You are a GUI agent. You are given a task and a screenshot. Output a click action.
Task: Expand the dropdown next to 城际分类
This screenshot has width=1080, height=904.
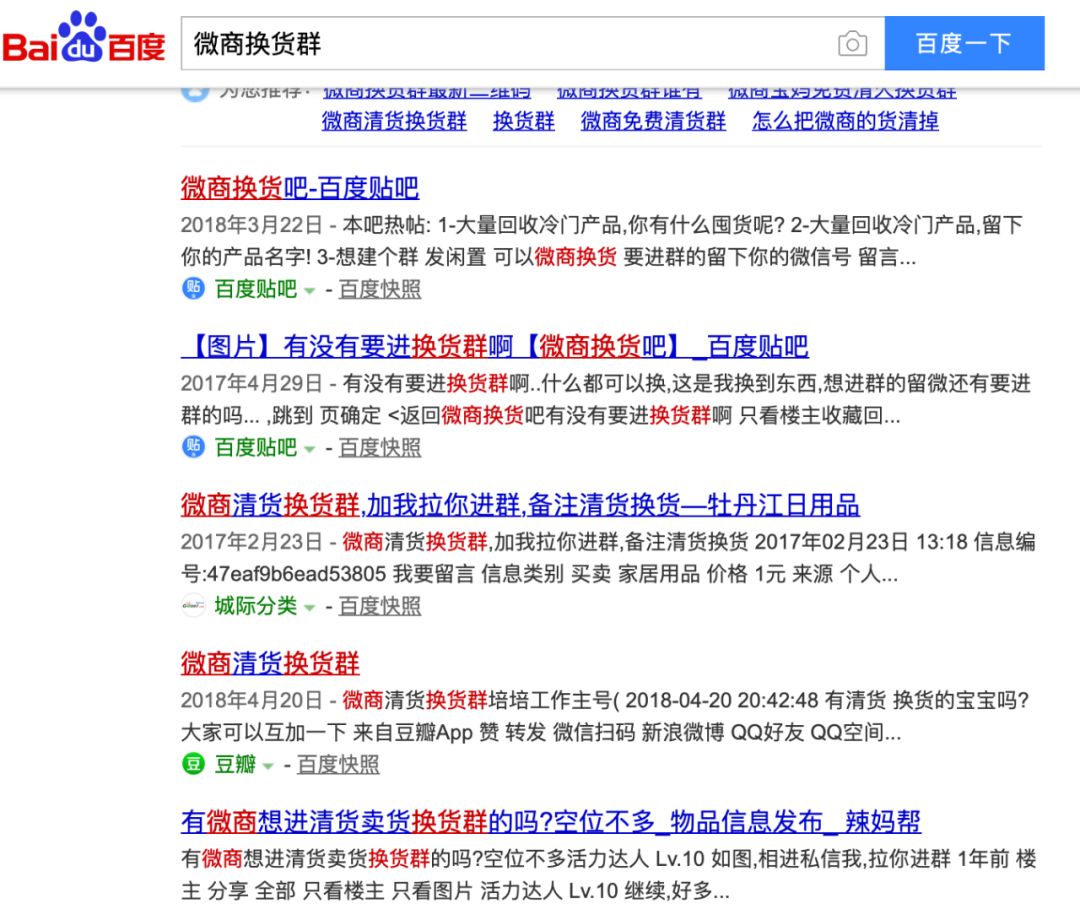309,606
